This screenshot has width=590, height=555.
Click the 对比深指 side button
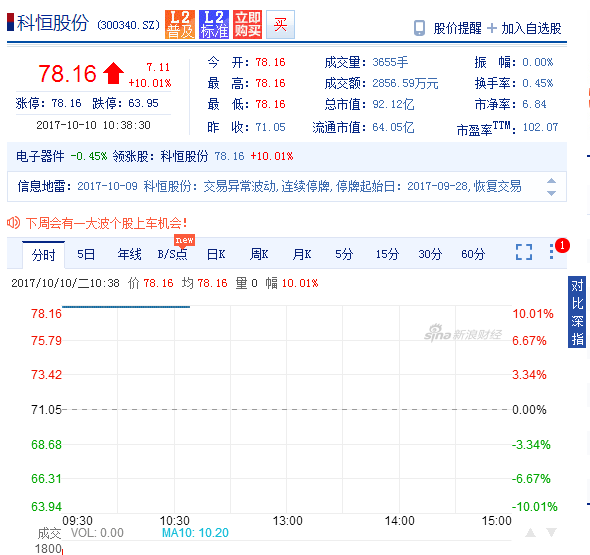click(577, 312)
